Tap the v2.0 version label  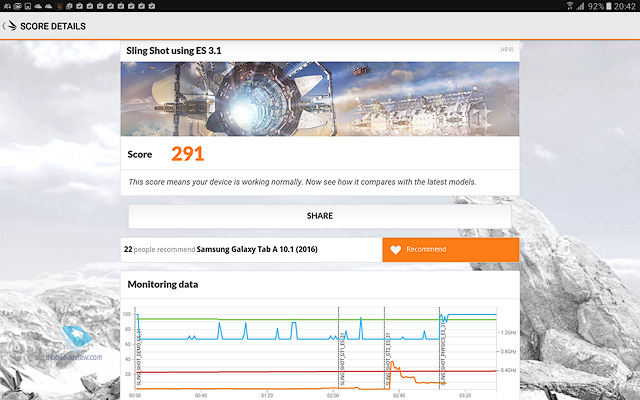pyautogui.click(x=506, y=48)
